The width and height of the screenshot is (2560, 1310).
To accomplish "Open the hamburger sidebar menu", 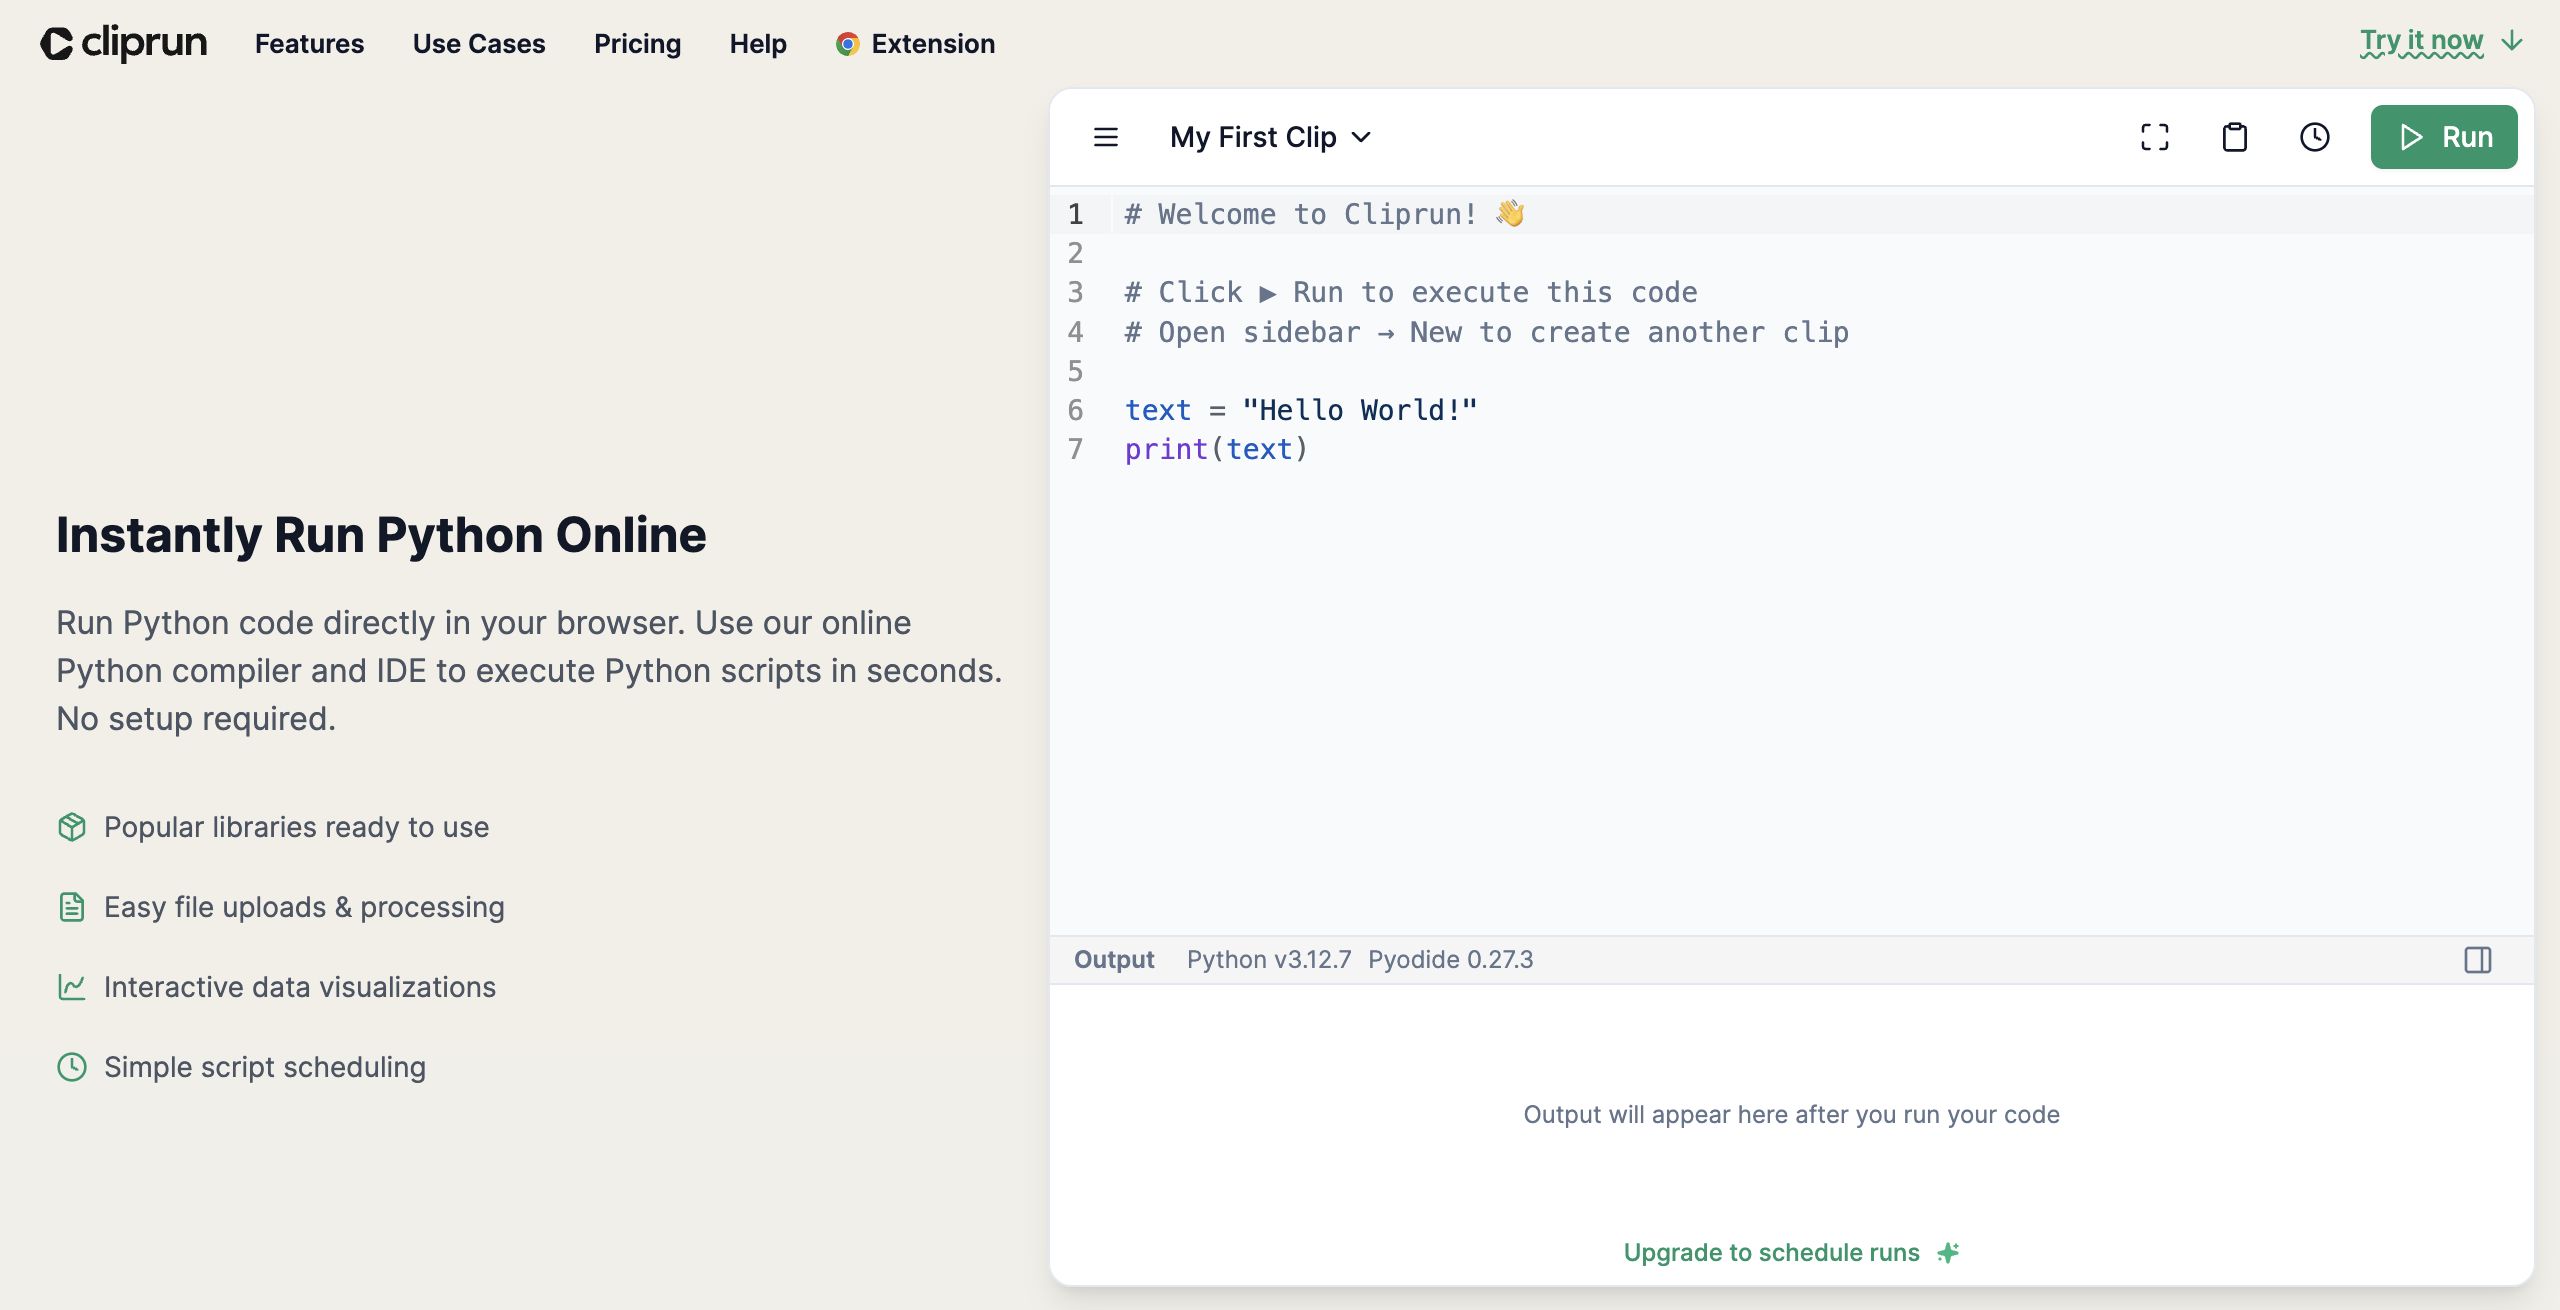I will tap(1105, 137).
